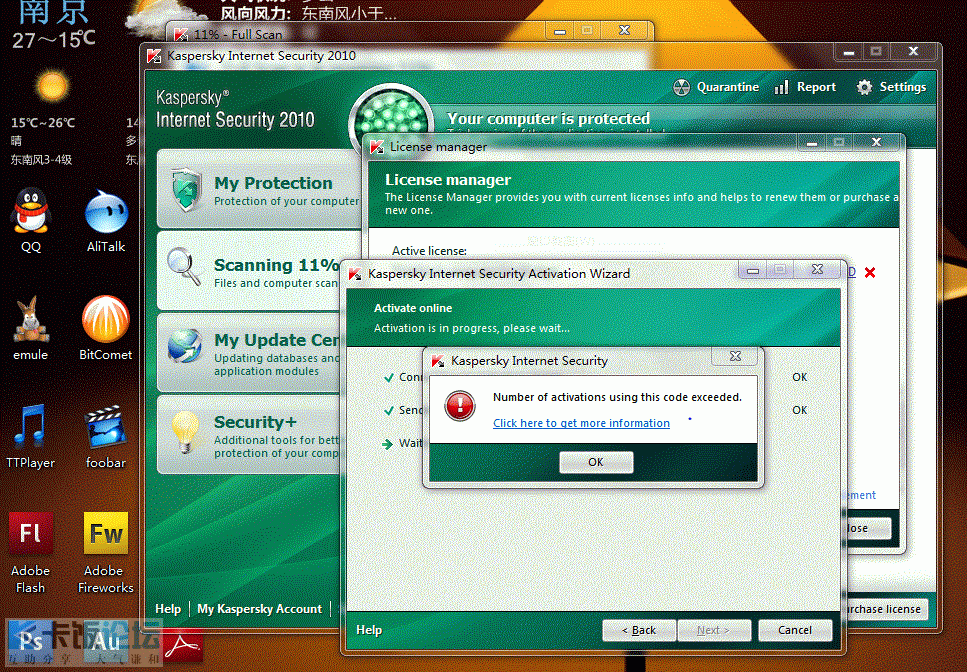
Task: Click the Update Center globe icon
Action: click(184, 346)
